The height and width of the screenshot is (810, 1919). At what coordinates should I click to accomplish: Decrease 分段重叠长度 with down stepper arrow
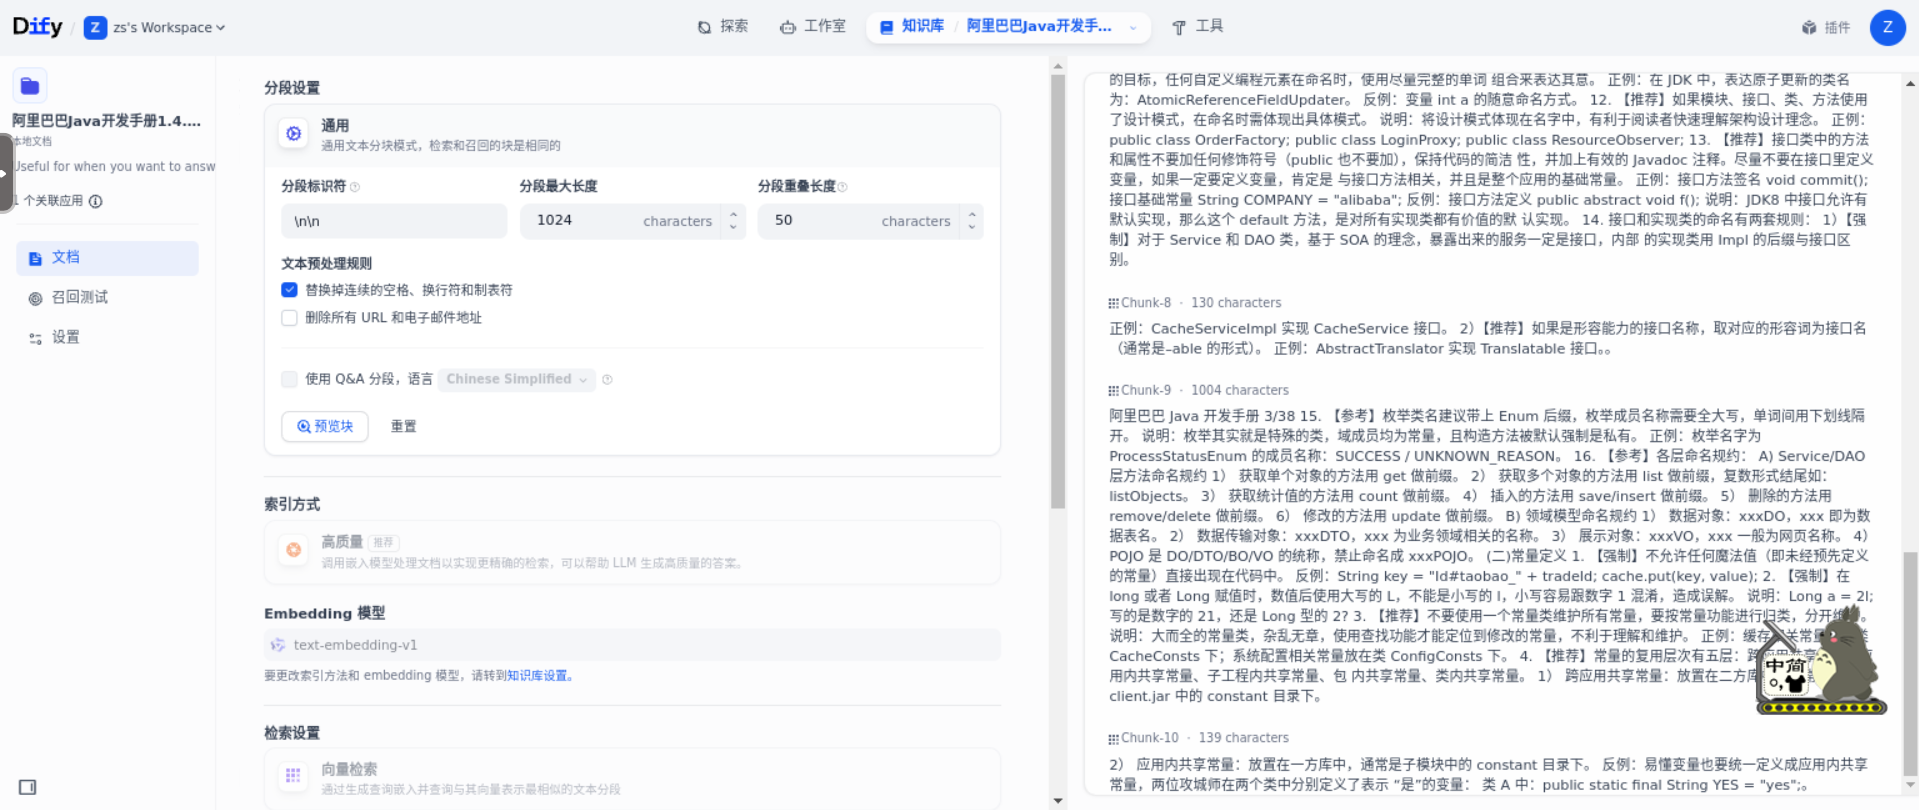click(x=971, y=228)
